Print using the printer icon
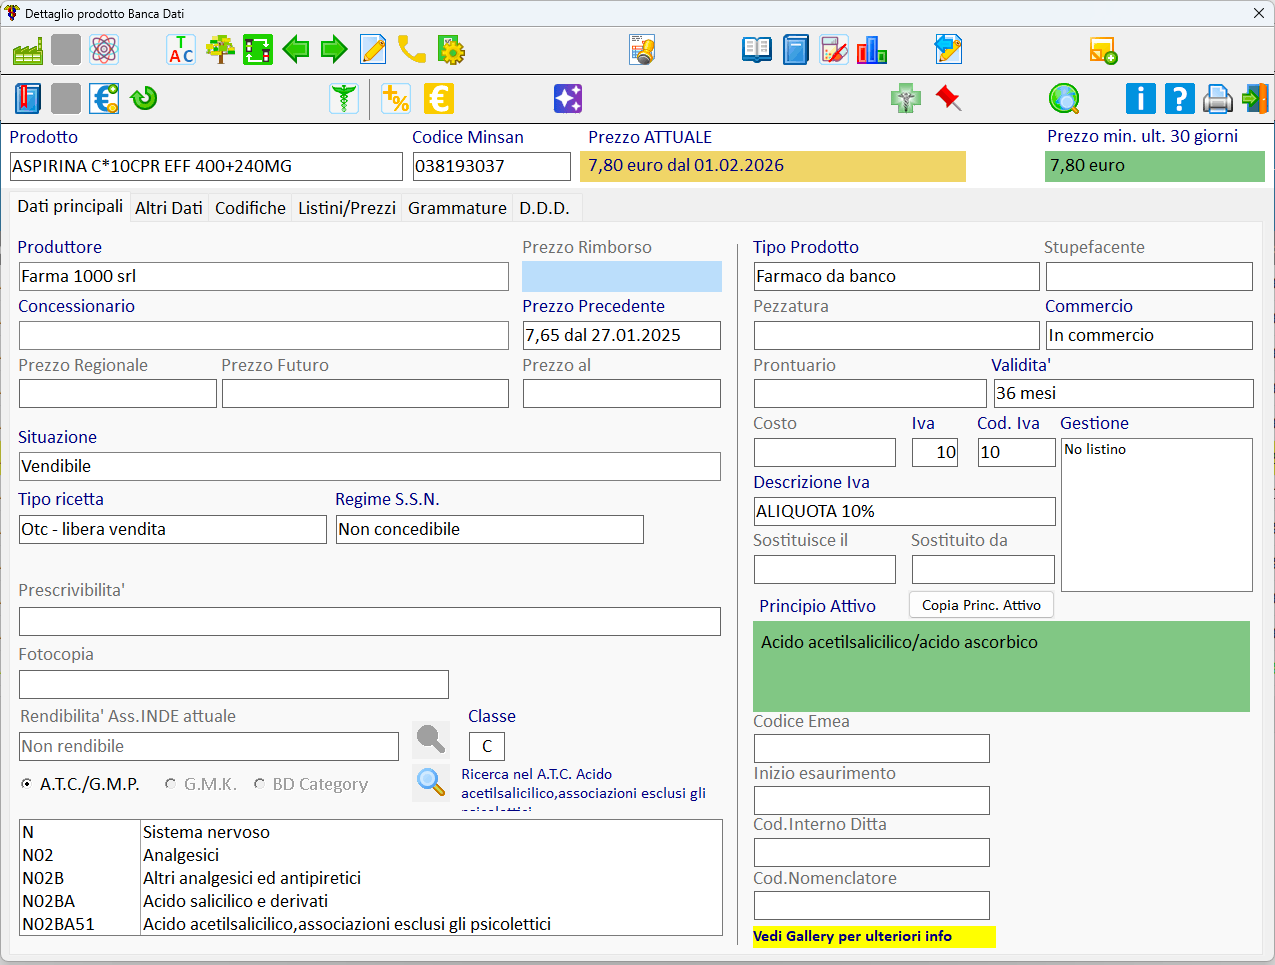This screenshot has width=1275, height=965. [1218, 98]
